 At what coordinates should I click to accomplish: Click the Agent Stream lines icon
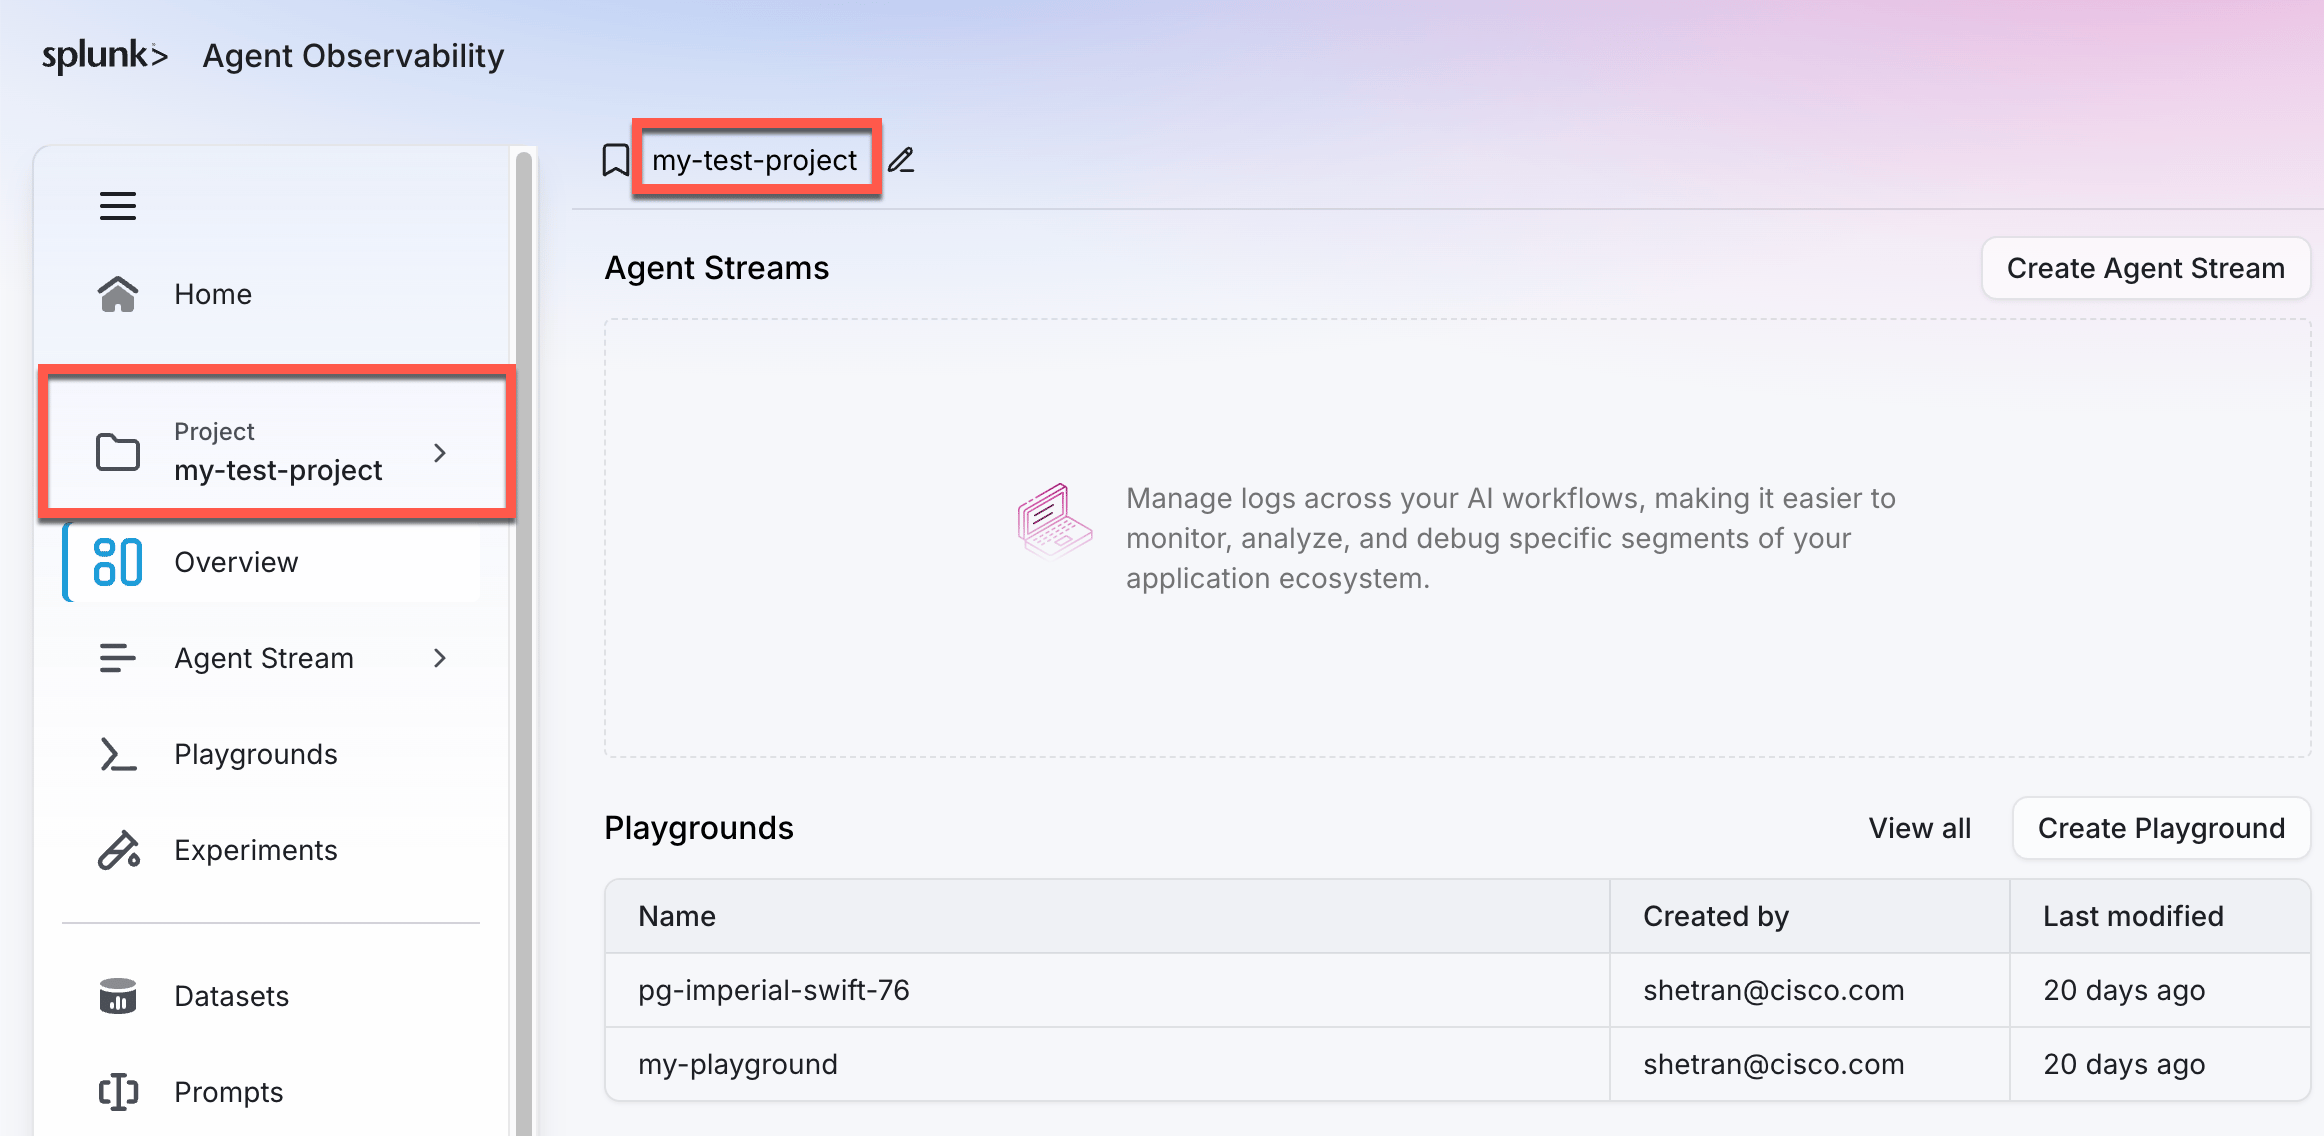118,658
